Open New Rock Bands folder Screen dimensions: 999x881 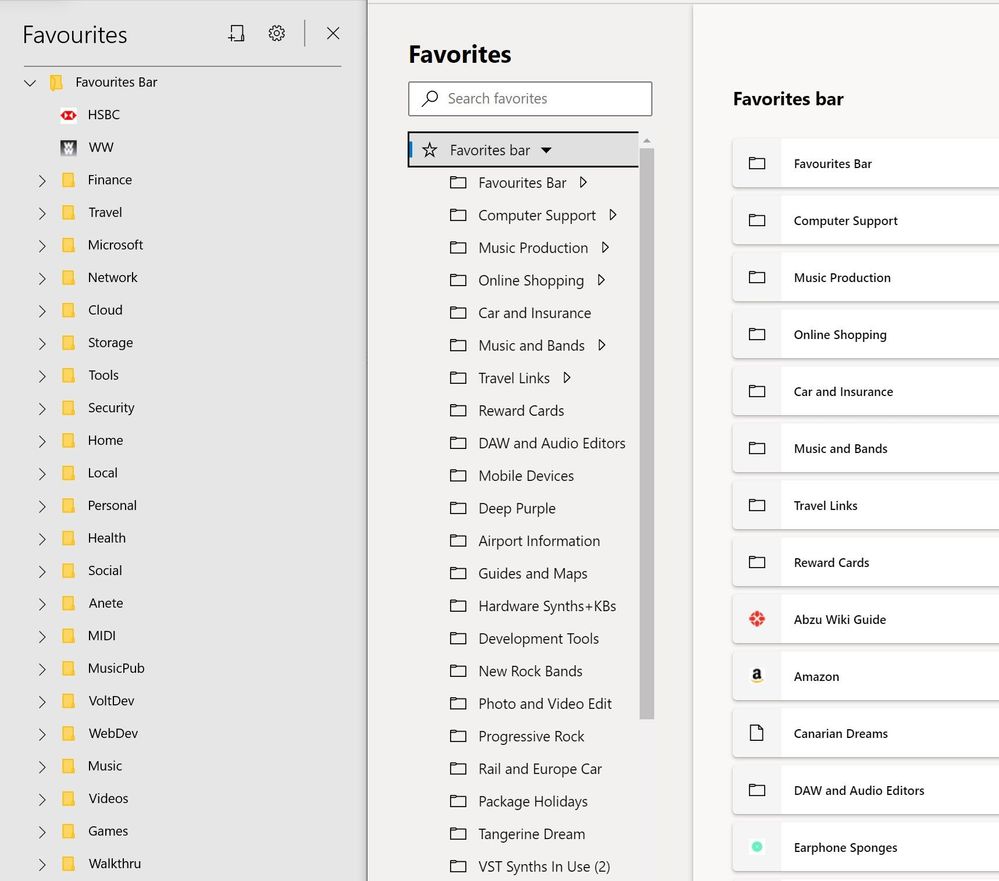[x=530, y=671]
